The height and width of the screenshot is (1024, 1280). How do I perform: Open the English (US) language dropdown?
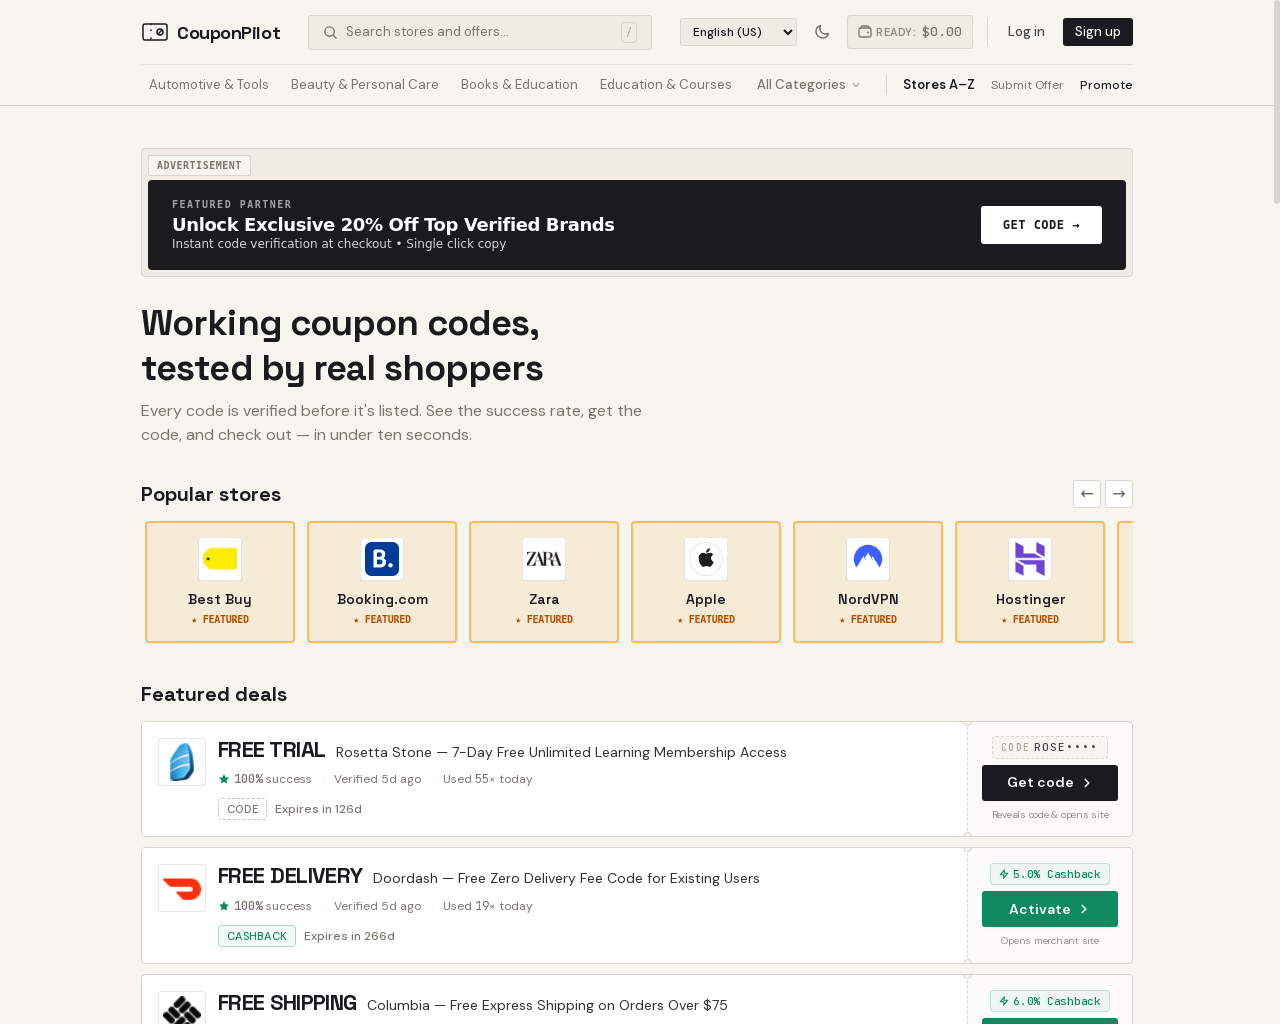pyautogui.click(x=738, y=32)
